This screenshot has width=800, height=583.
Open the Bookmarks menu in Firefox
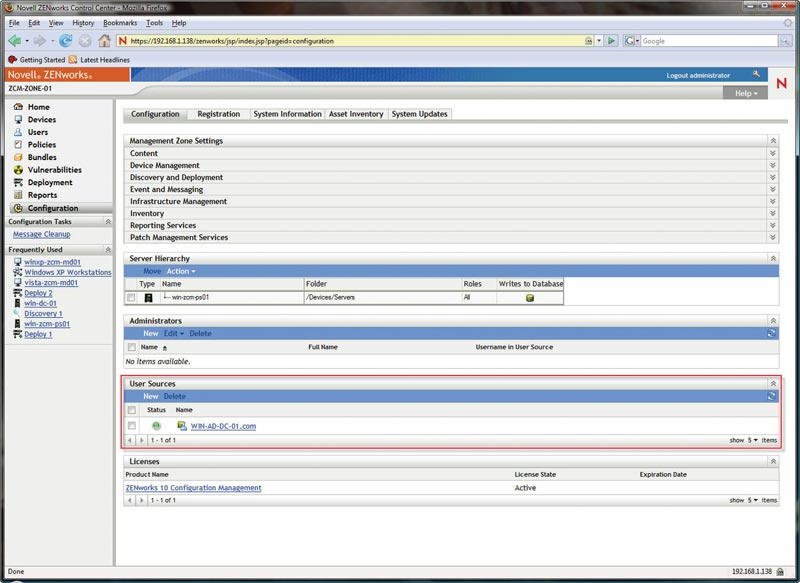[x=120, y=23]
